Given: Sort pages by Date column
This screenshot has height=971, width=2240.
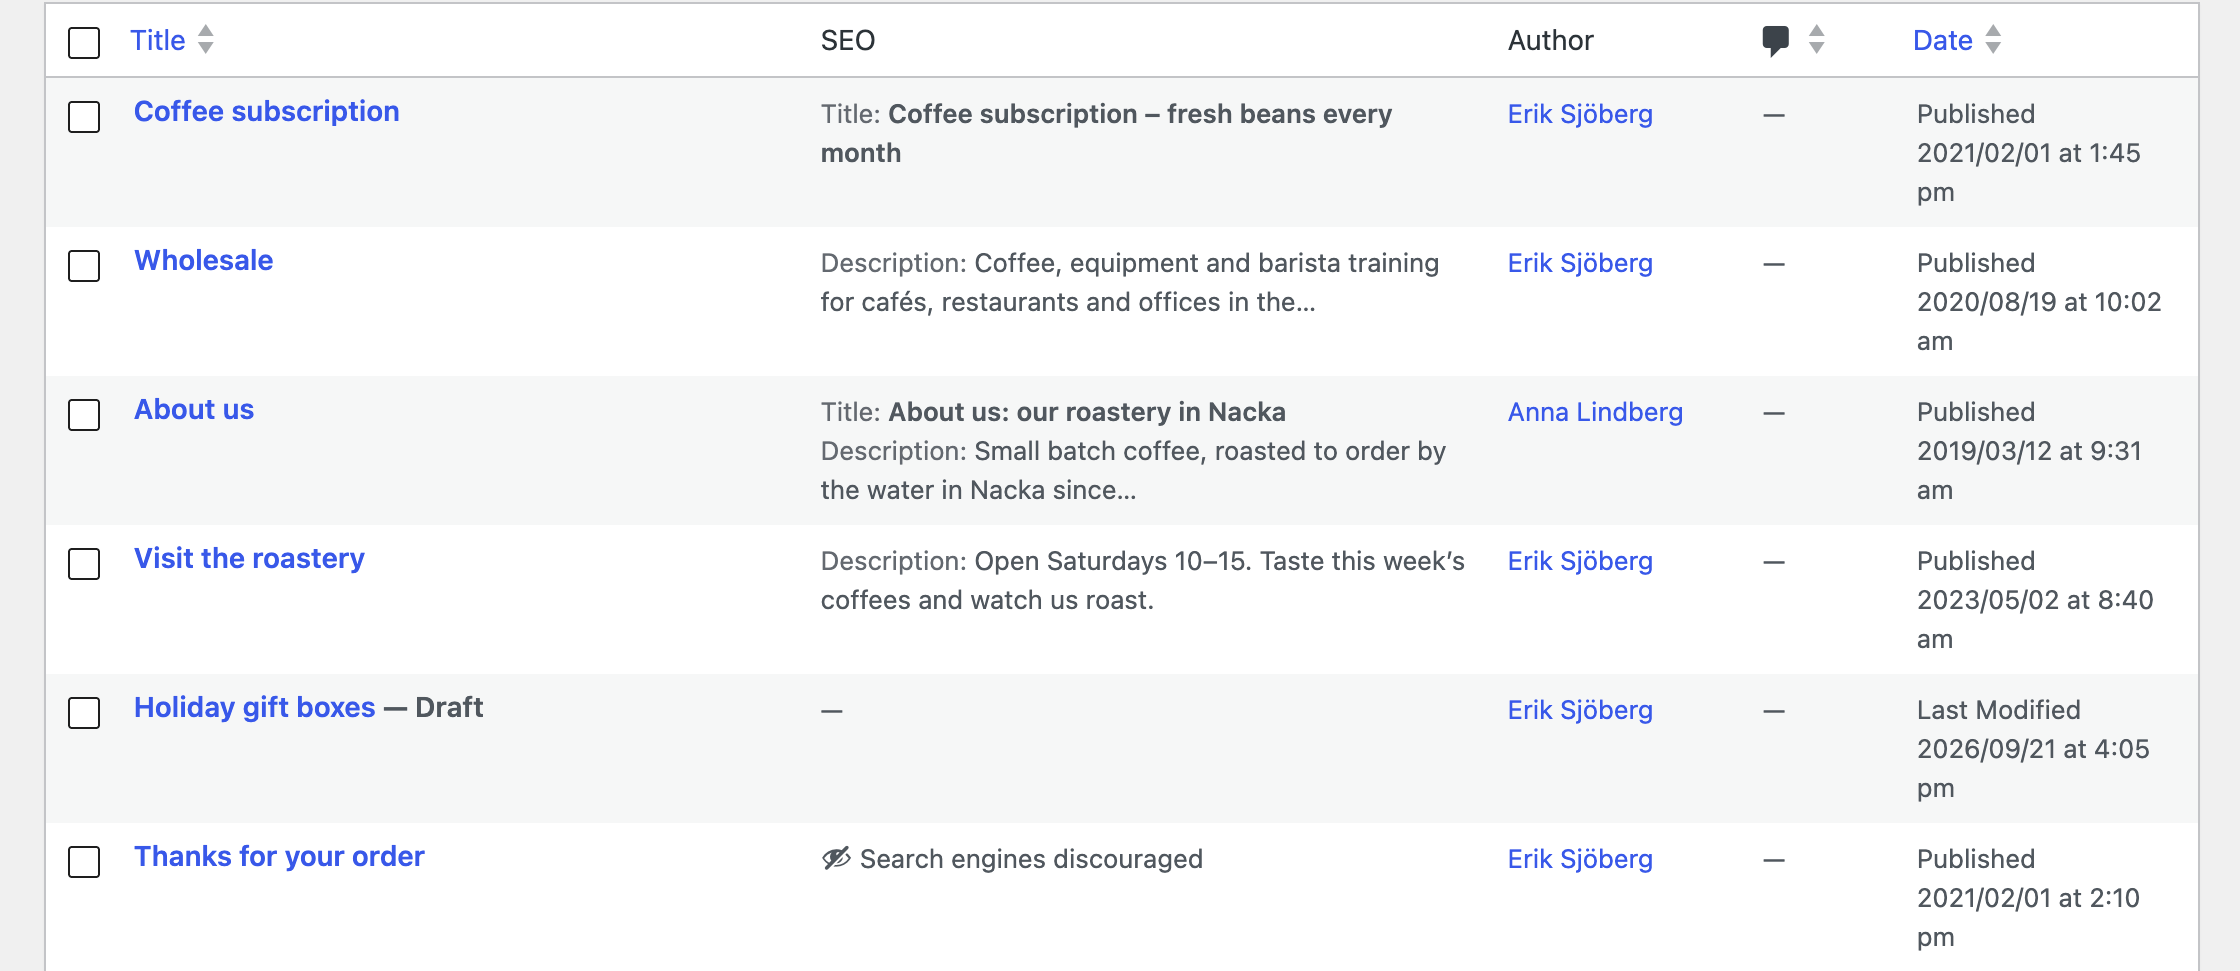Looking at the screenshot, I should click(x=1942, y=40).
